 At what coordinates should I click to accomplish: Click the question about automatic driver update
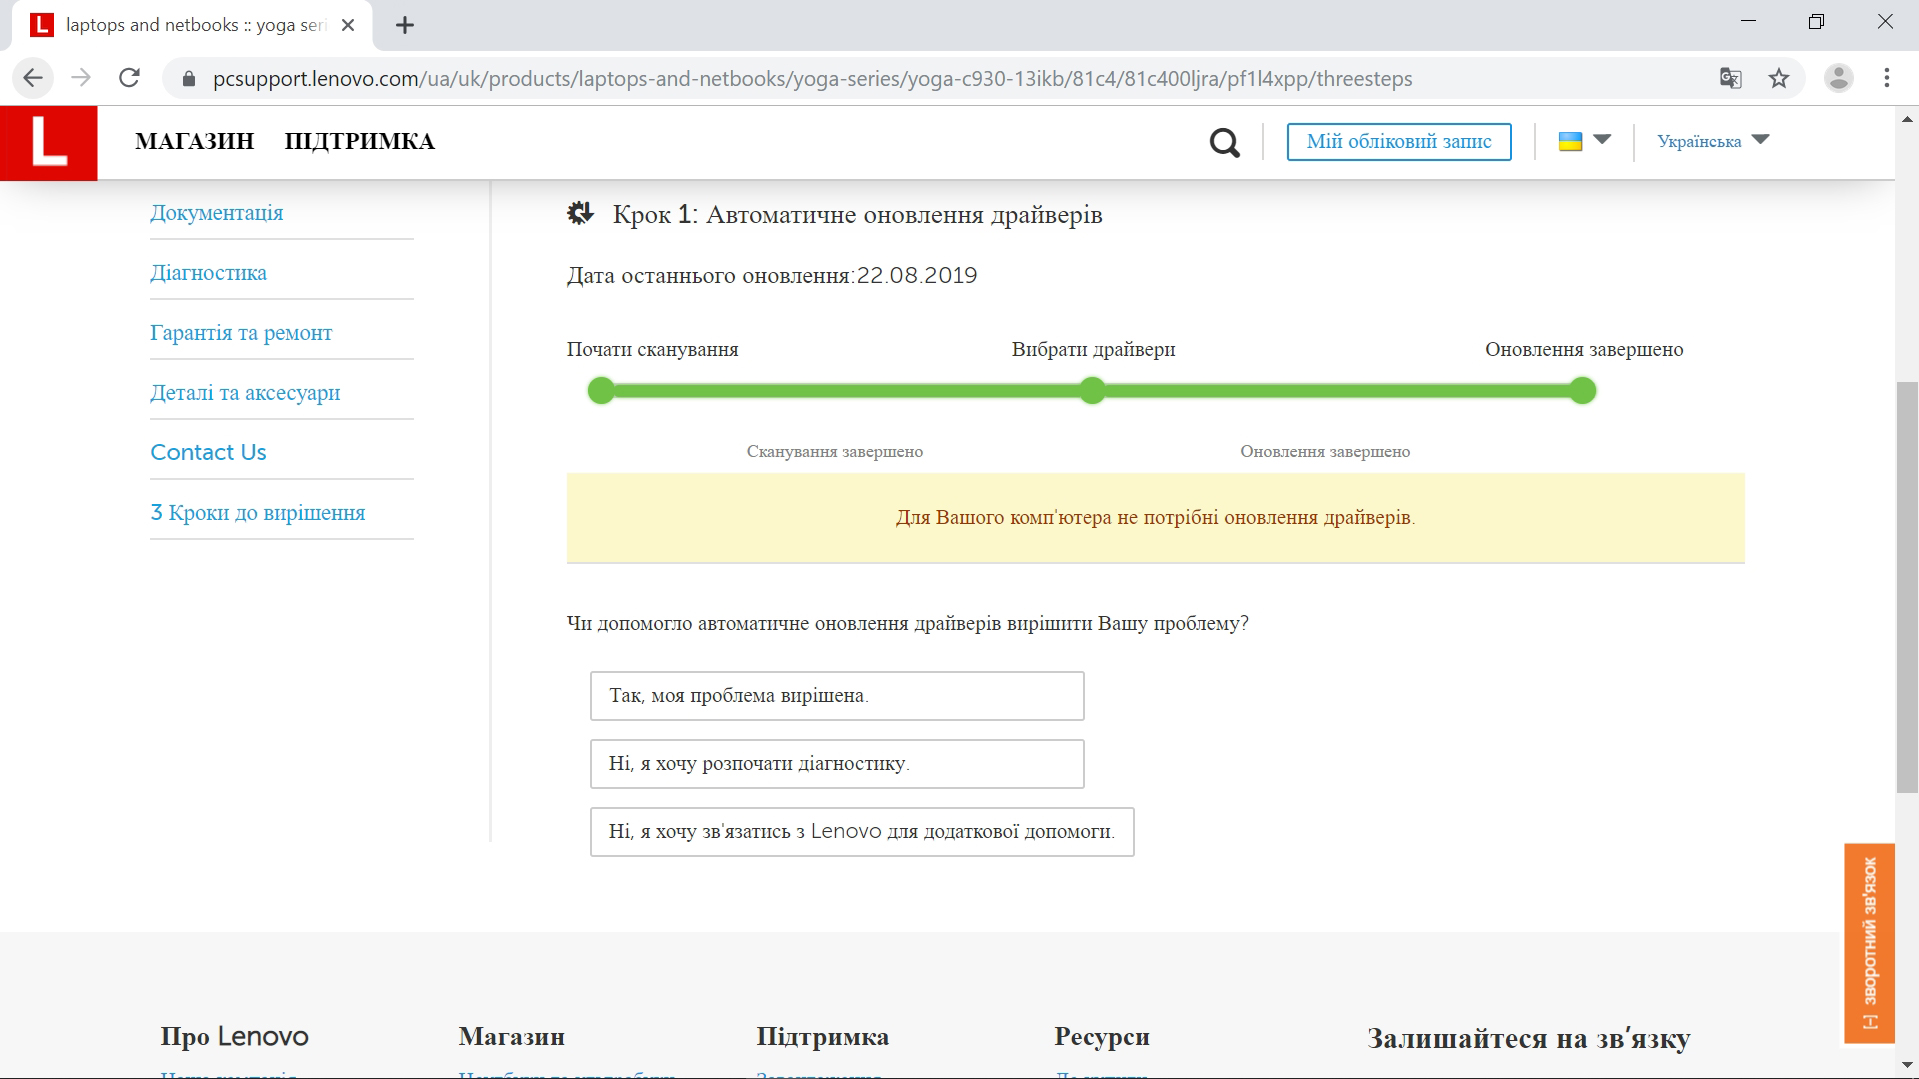click(x=907, y=624)
